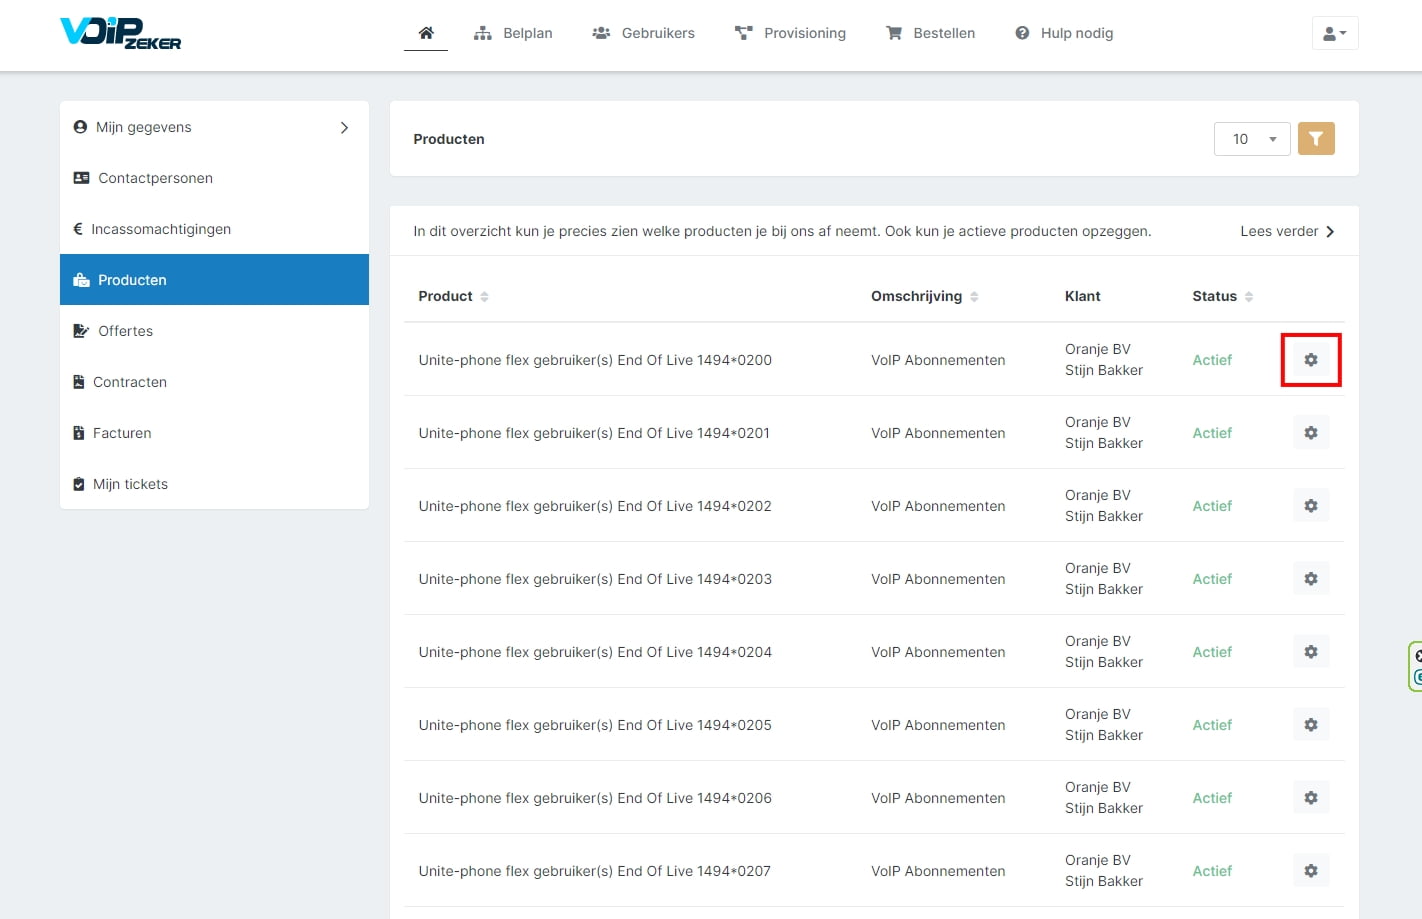Expand the Mijn gegevens chevron

(344, 127)
